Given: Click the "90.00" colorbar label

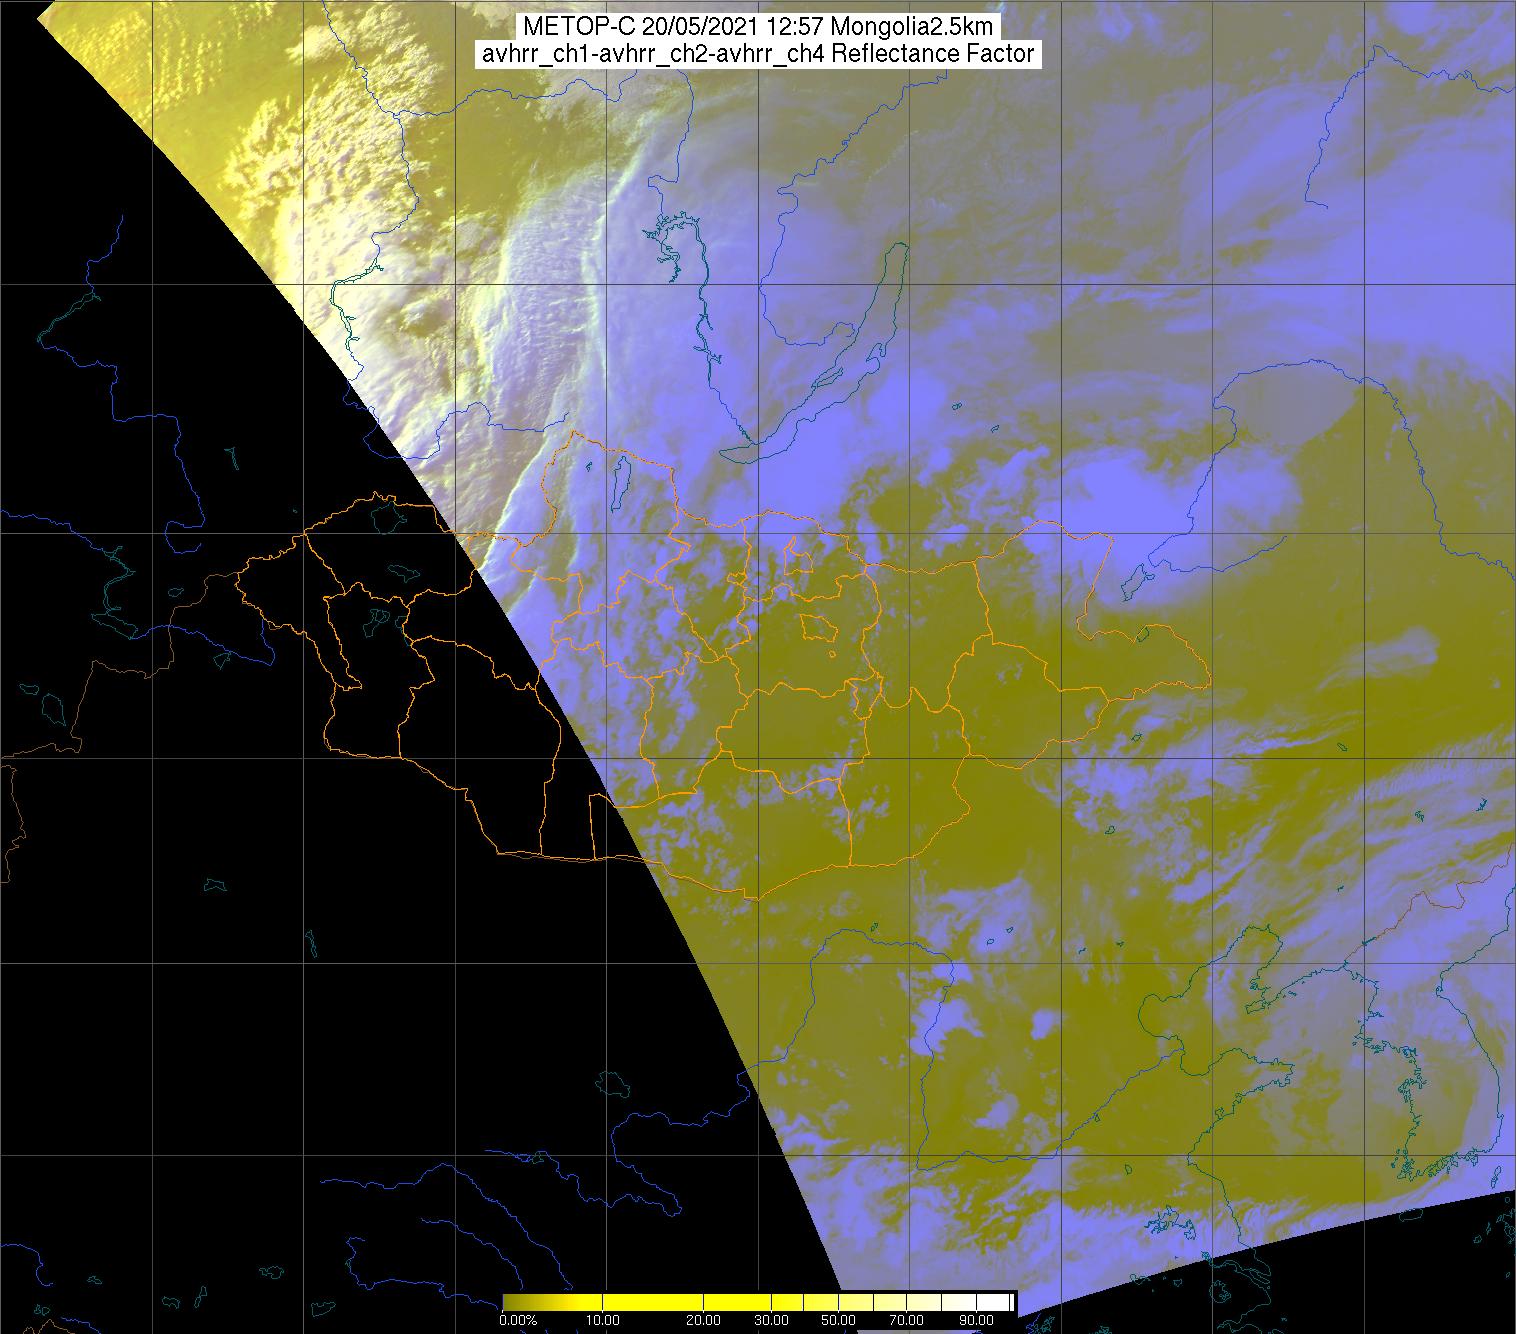Looking at the screenshot, I should tap(976, 1320).
